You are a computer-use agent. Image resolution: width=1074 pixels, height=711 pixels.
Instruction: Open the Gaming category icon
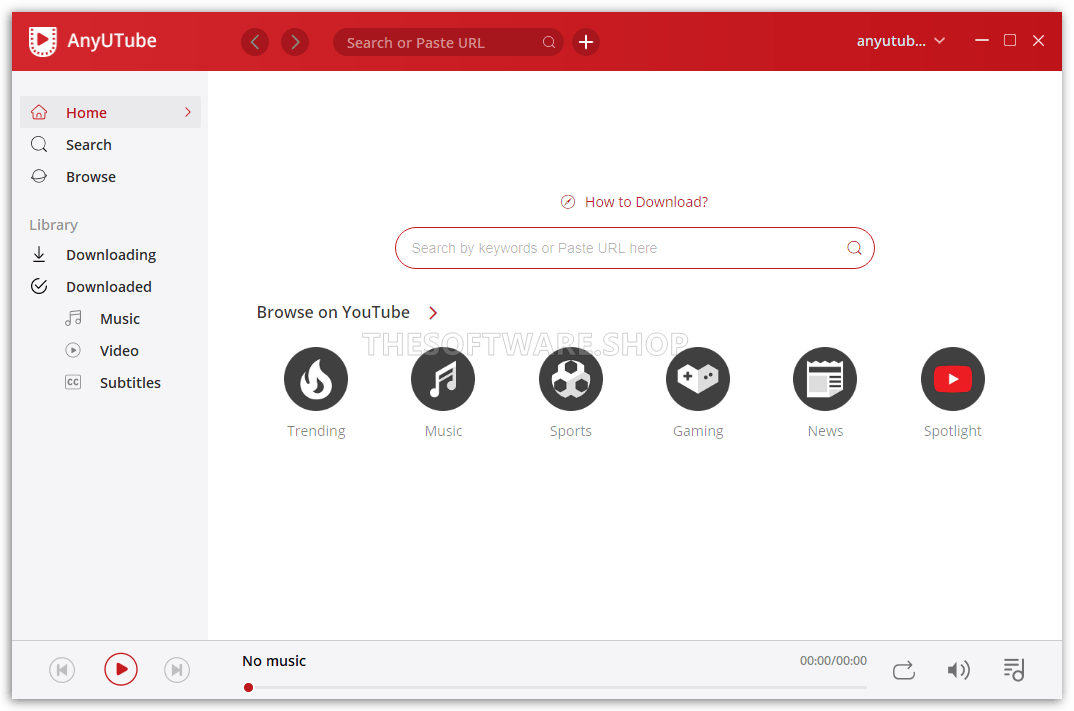698,379
